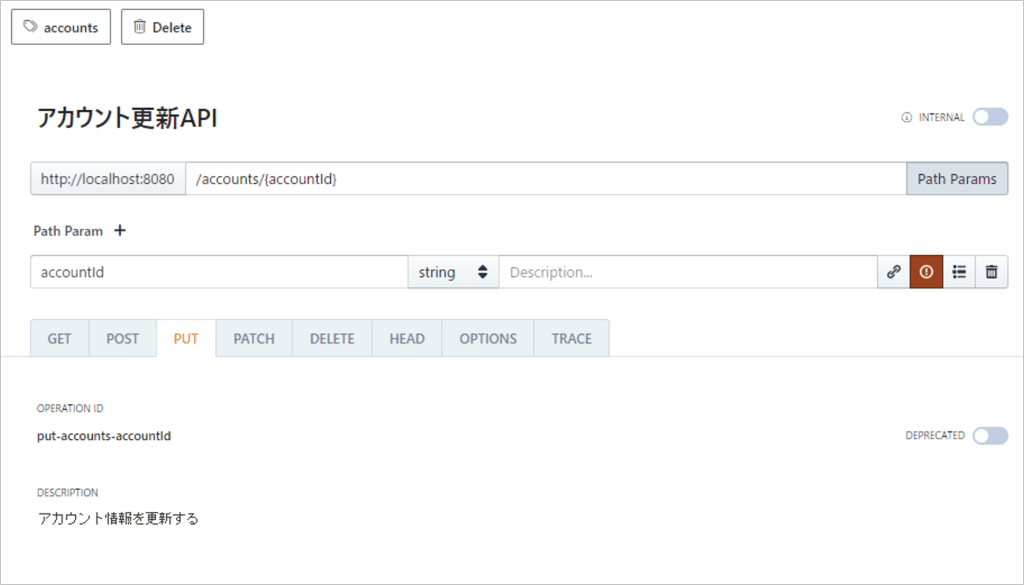Click the /accounts/{accountId} path field

pyautogui.click(x=545, y=179)
